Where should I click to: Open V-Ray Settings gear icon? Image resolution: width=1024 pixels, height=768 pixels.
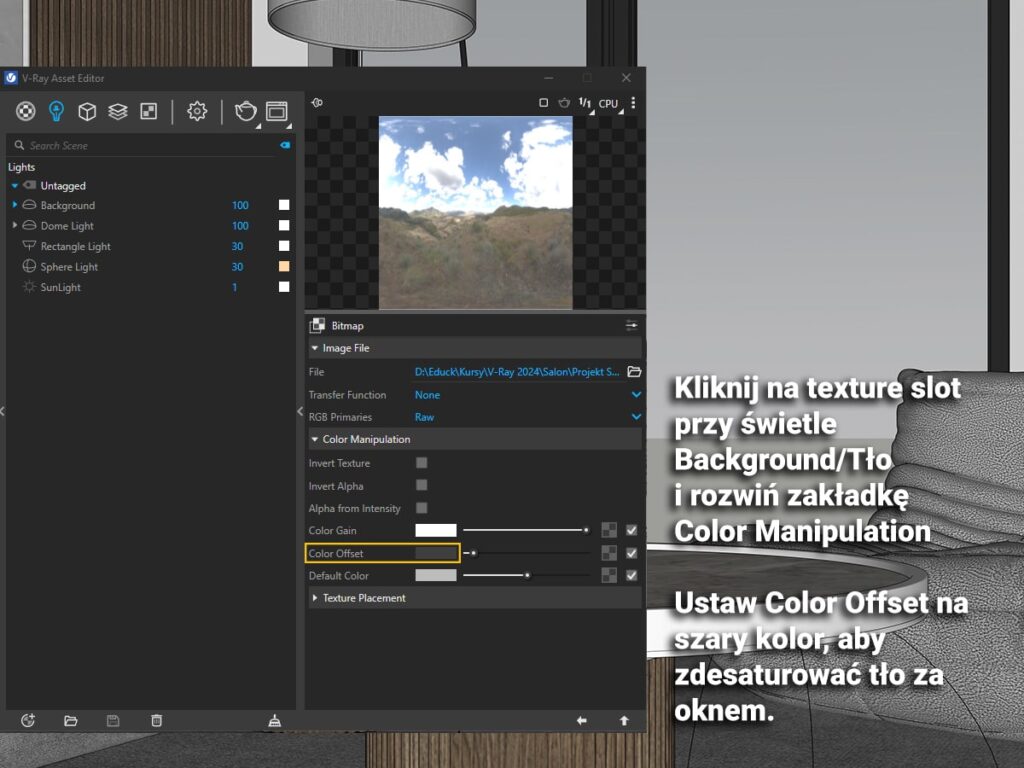[x=197, y=111]
